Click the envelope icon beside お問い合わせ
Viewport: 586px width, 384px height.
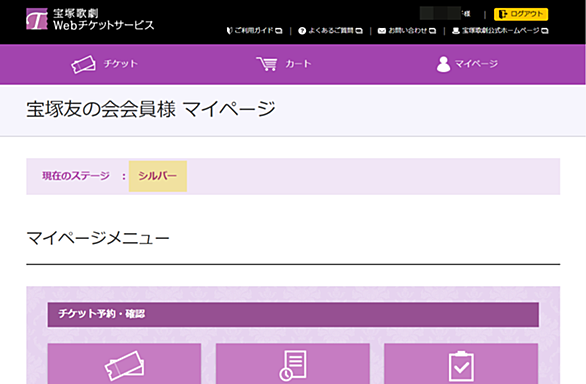(382, 31)
